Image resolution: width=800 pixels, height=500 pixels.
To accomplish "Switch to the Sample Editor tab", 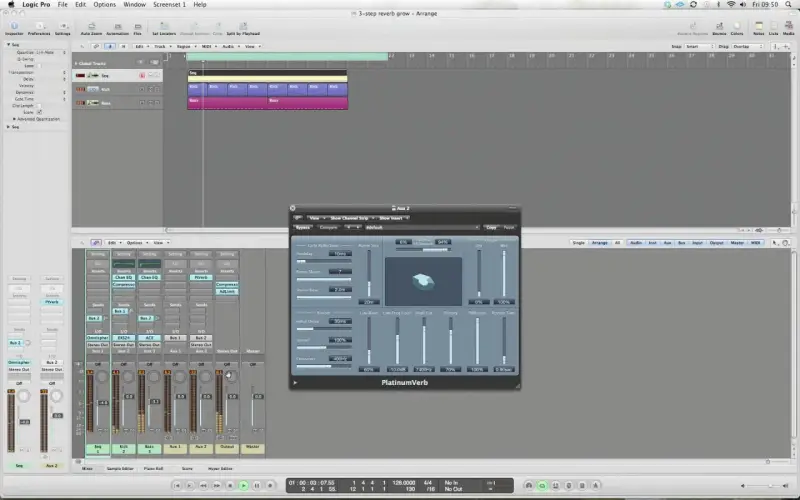I will (120, 468).
